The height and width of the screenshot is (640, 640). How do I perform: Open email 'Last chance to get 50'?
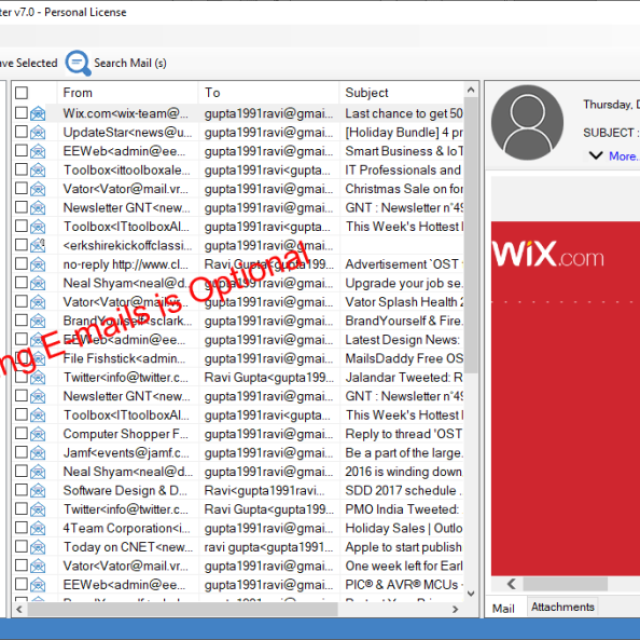pyautogui.click(x=404, y=113)
